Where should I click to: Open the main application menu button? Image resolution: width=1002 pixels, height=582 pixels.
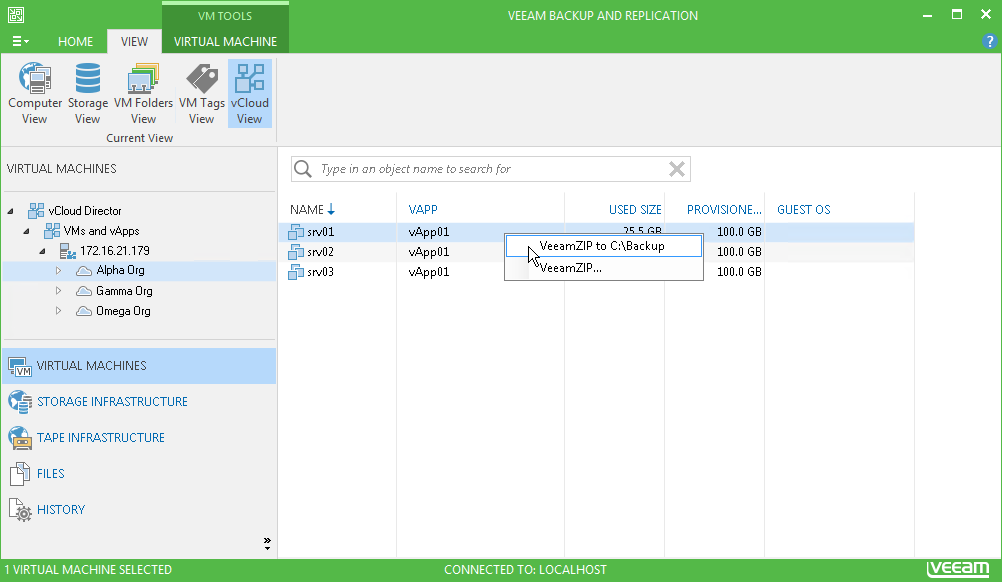click(20, 42)
